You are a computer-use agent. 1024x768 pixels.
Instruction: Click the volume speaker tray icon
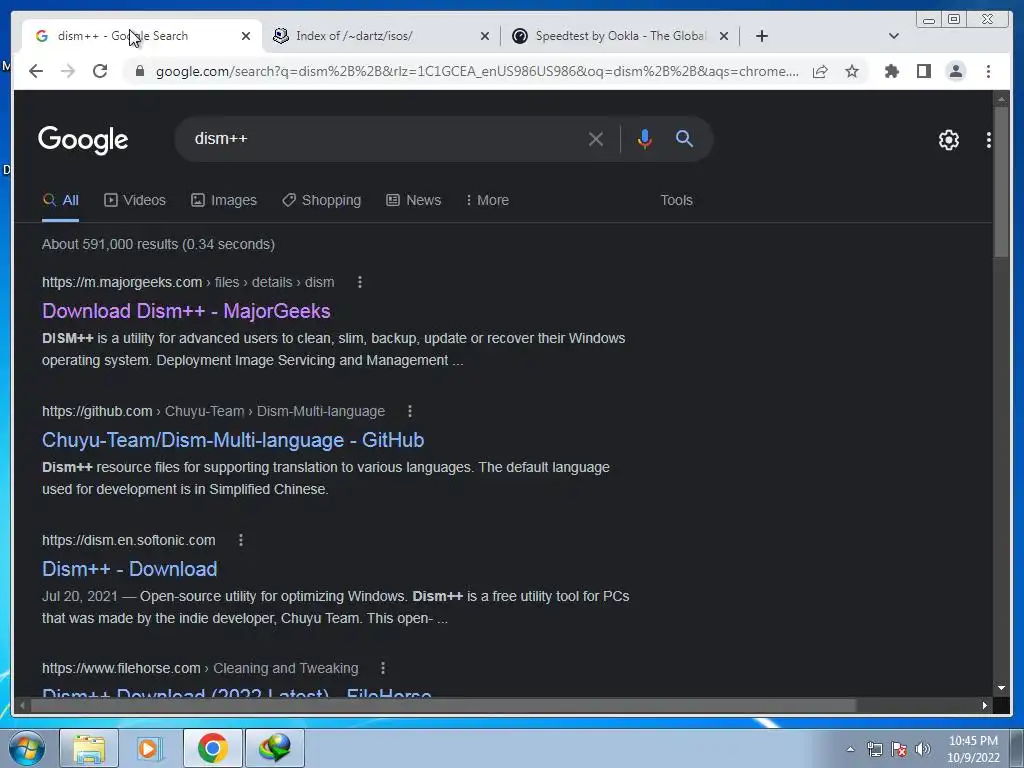click(922, 749)
